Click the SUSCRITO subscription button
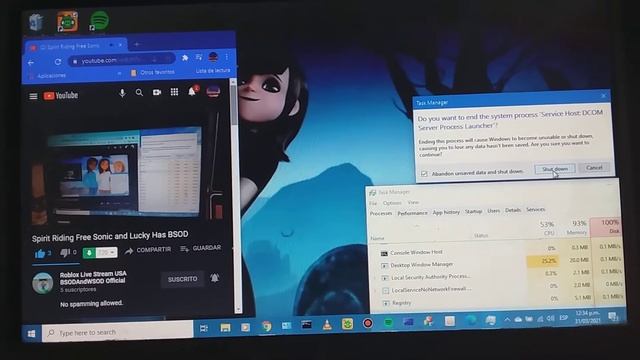The image size is (640, 360). coord(182,279)
